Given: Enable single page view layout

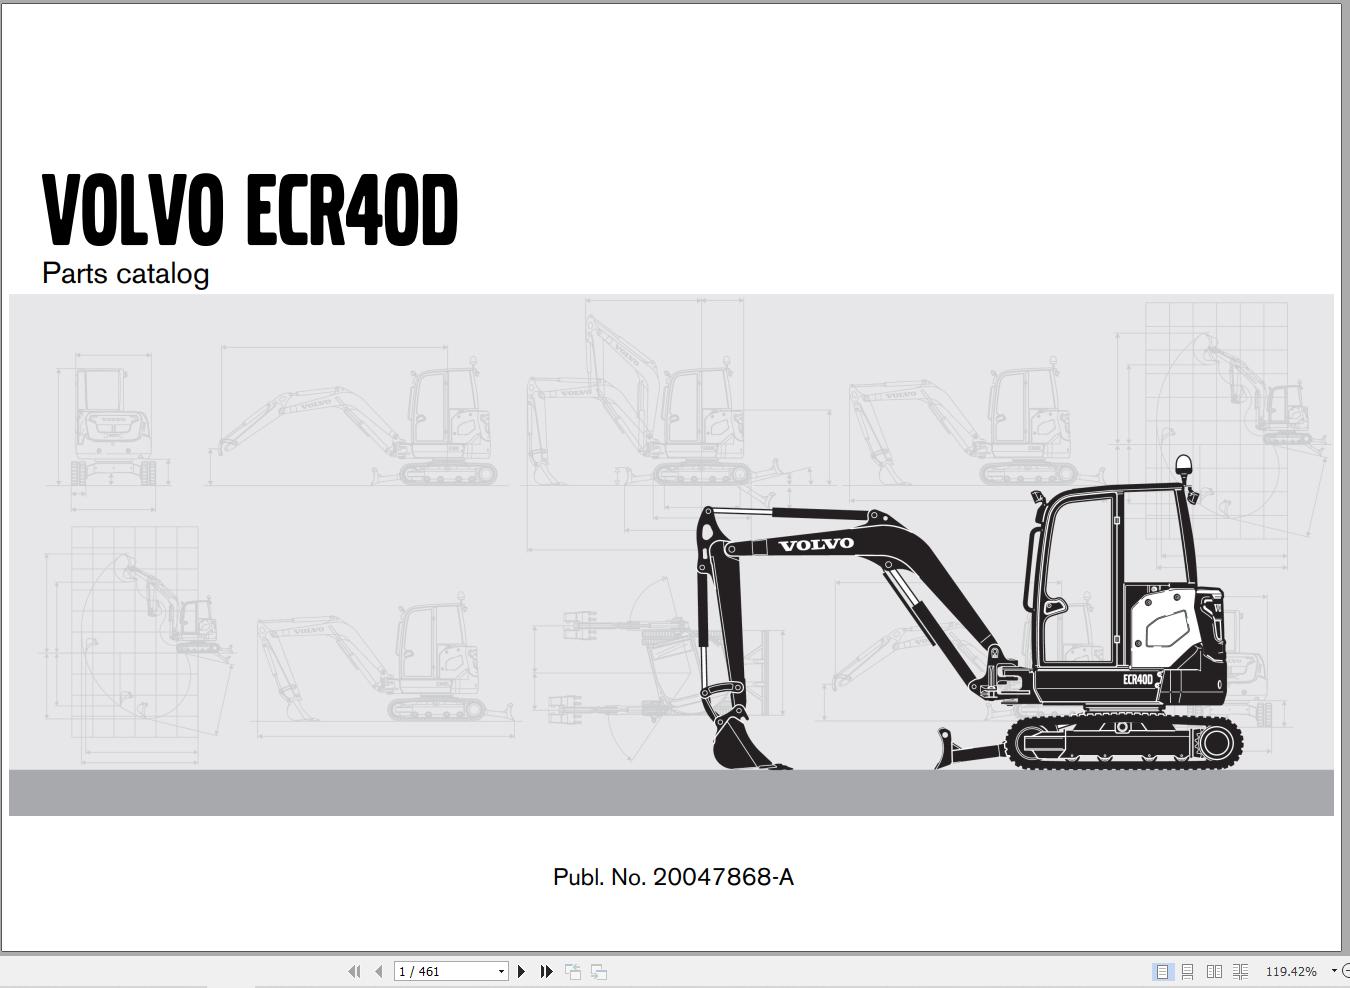Looking at the screenshot, I should coord(1161,970).
